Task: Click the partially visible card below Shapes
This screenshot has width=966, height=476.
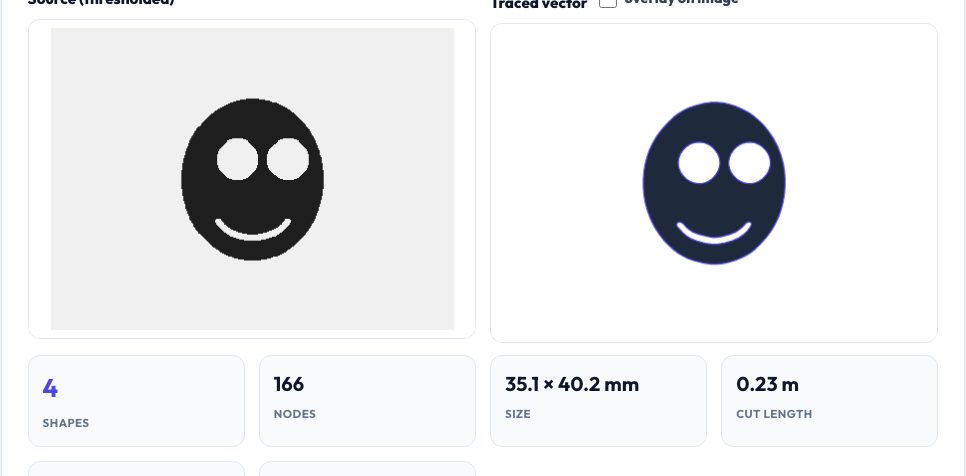Action: click(x=136, y=469)
